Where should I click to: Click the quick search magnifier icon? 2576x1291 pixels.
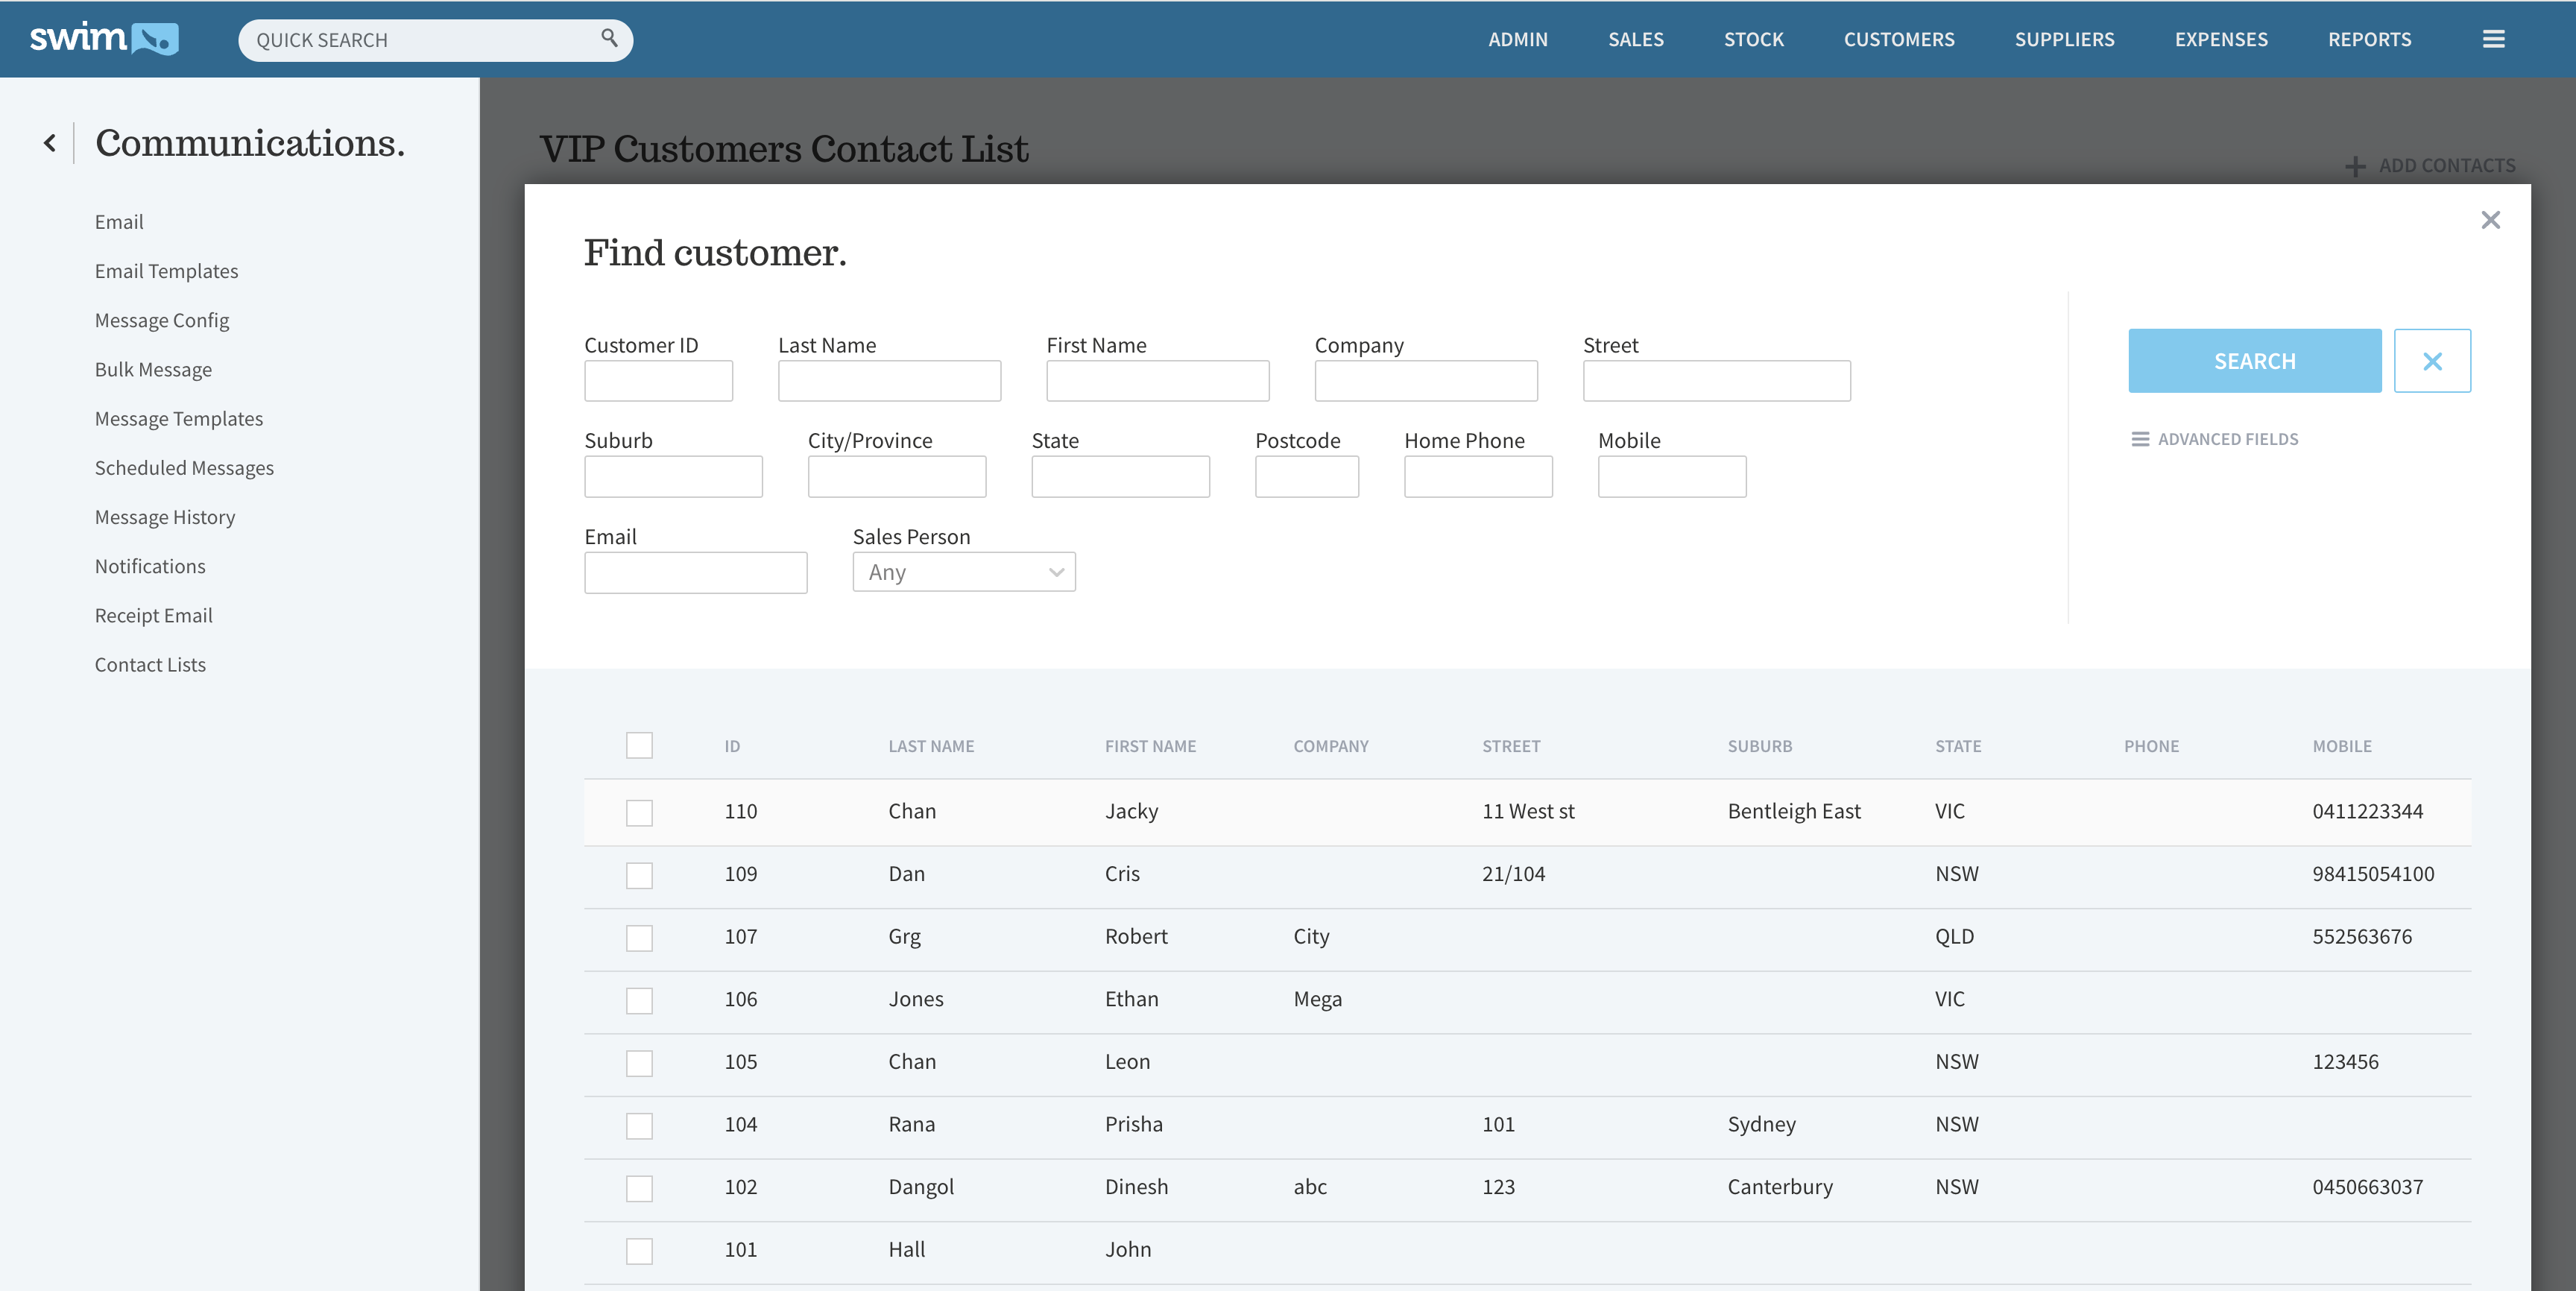609,38
